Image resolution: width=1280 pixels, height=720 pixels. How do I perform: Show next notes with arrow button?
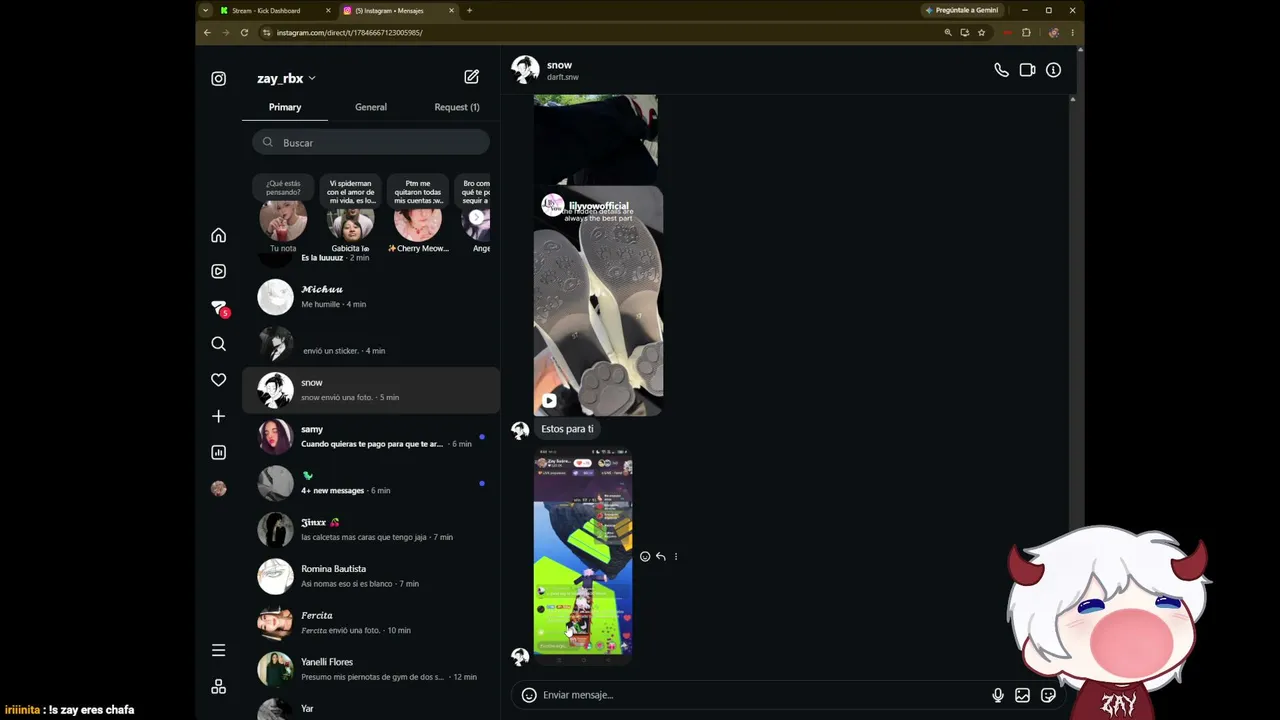pyautogui.click(x=476, y=217)
